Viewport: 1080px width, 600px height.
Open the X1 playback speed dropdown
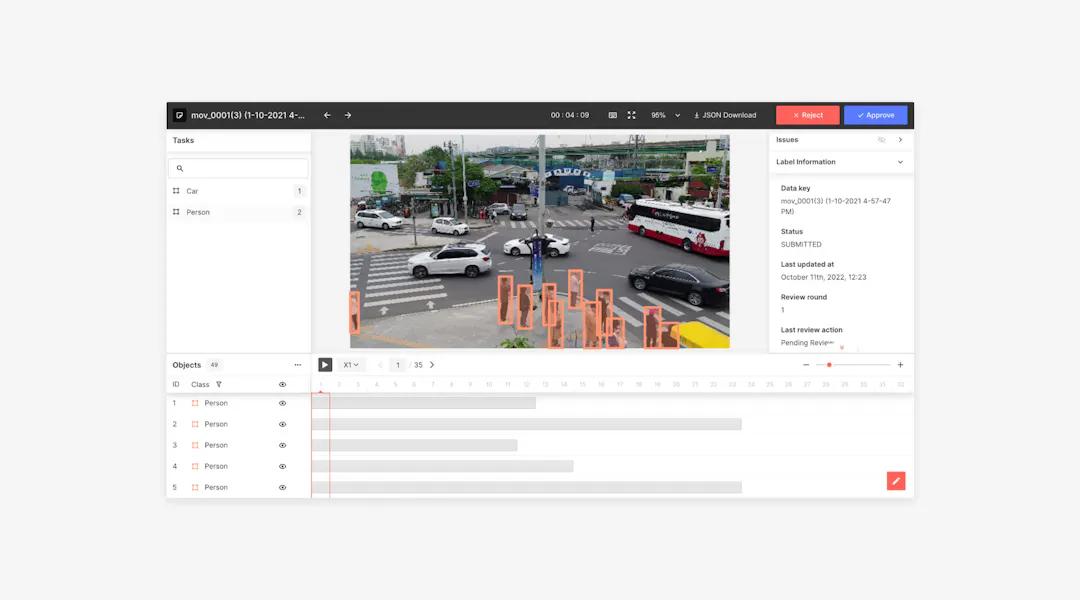point(351,365)
